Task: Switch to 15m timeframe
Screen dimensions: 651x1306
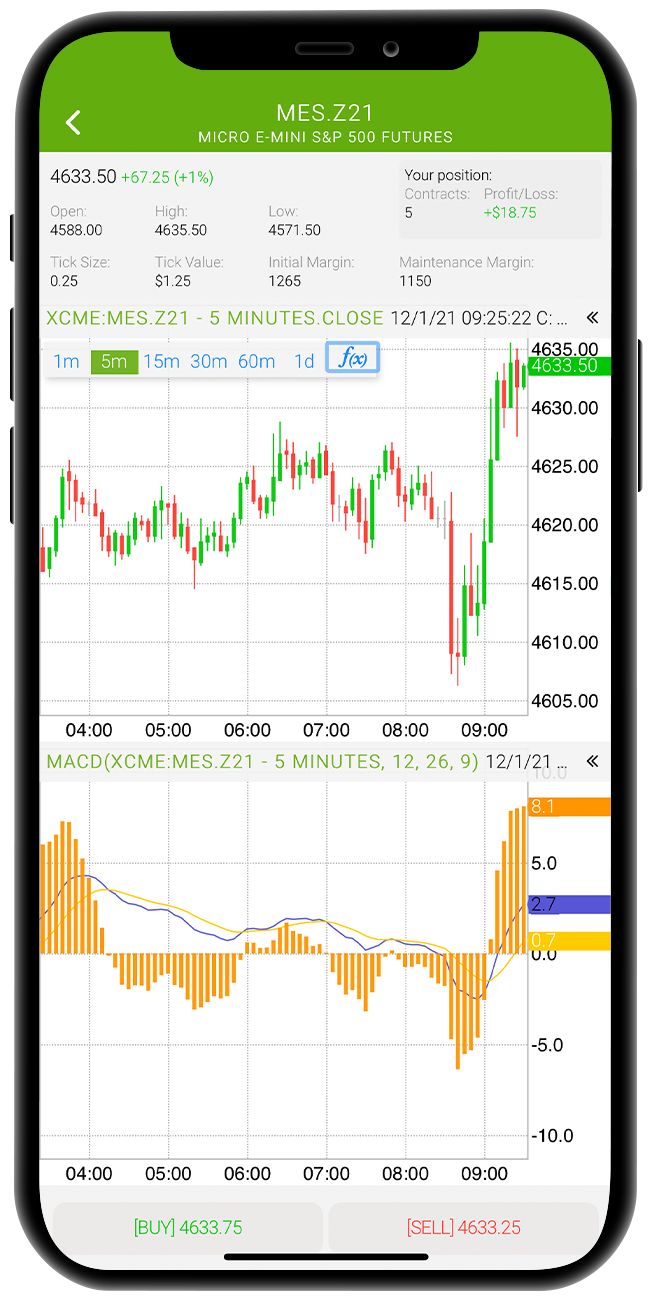Action: point(161,362)
